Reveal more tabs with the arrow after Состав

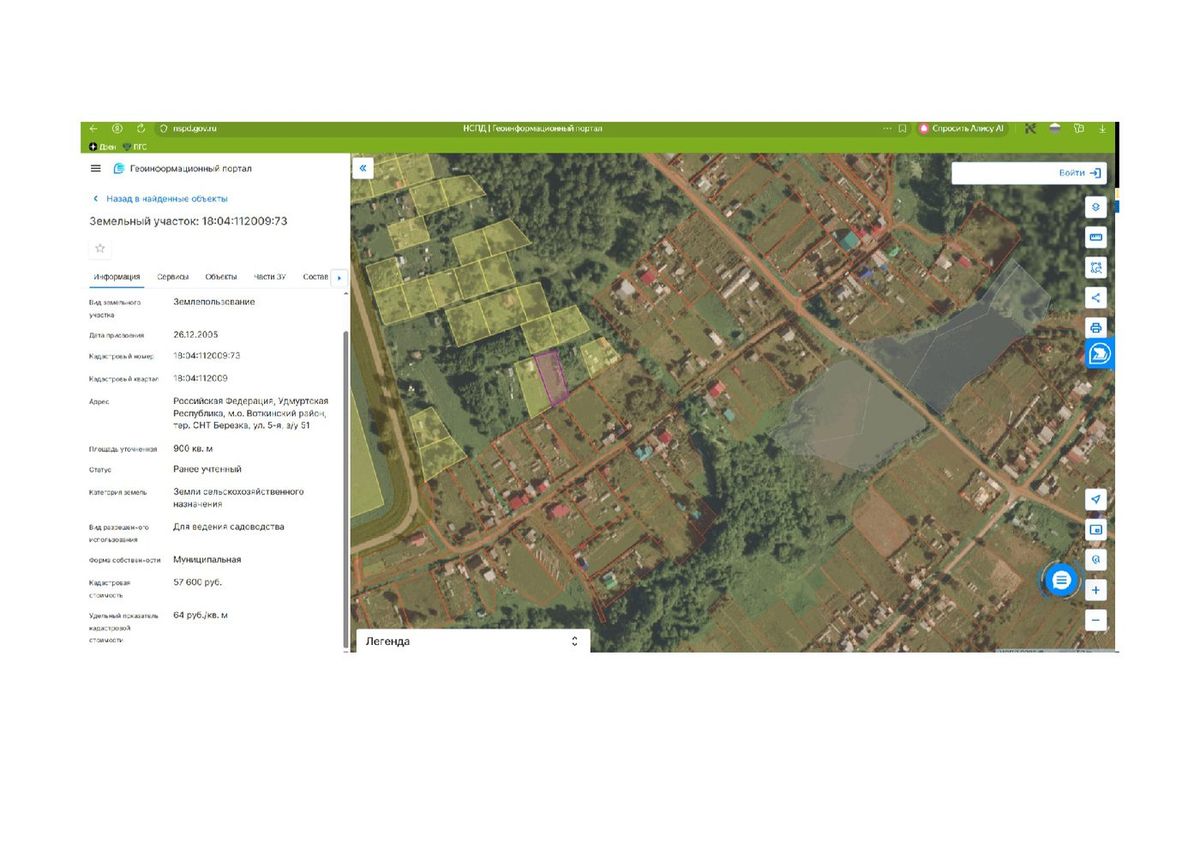click(339, 277)
